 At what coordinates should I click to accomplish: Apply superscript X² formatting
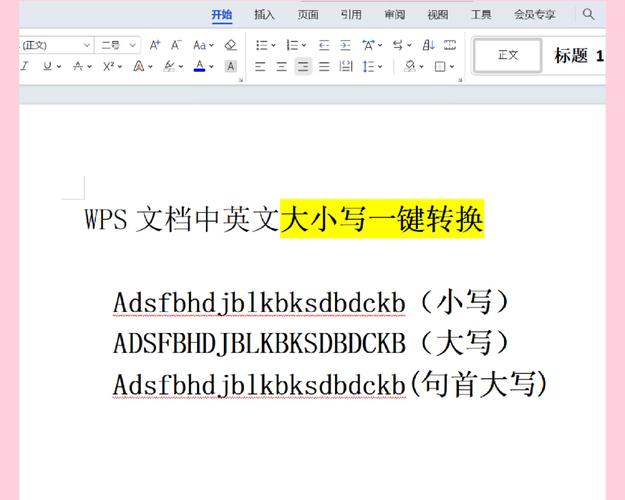click(108, 66)
